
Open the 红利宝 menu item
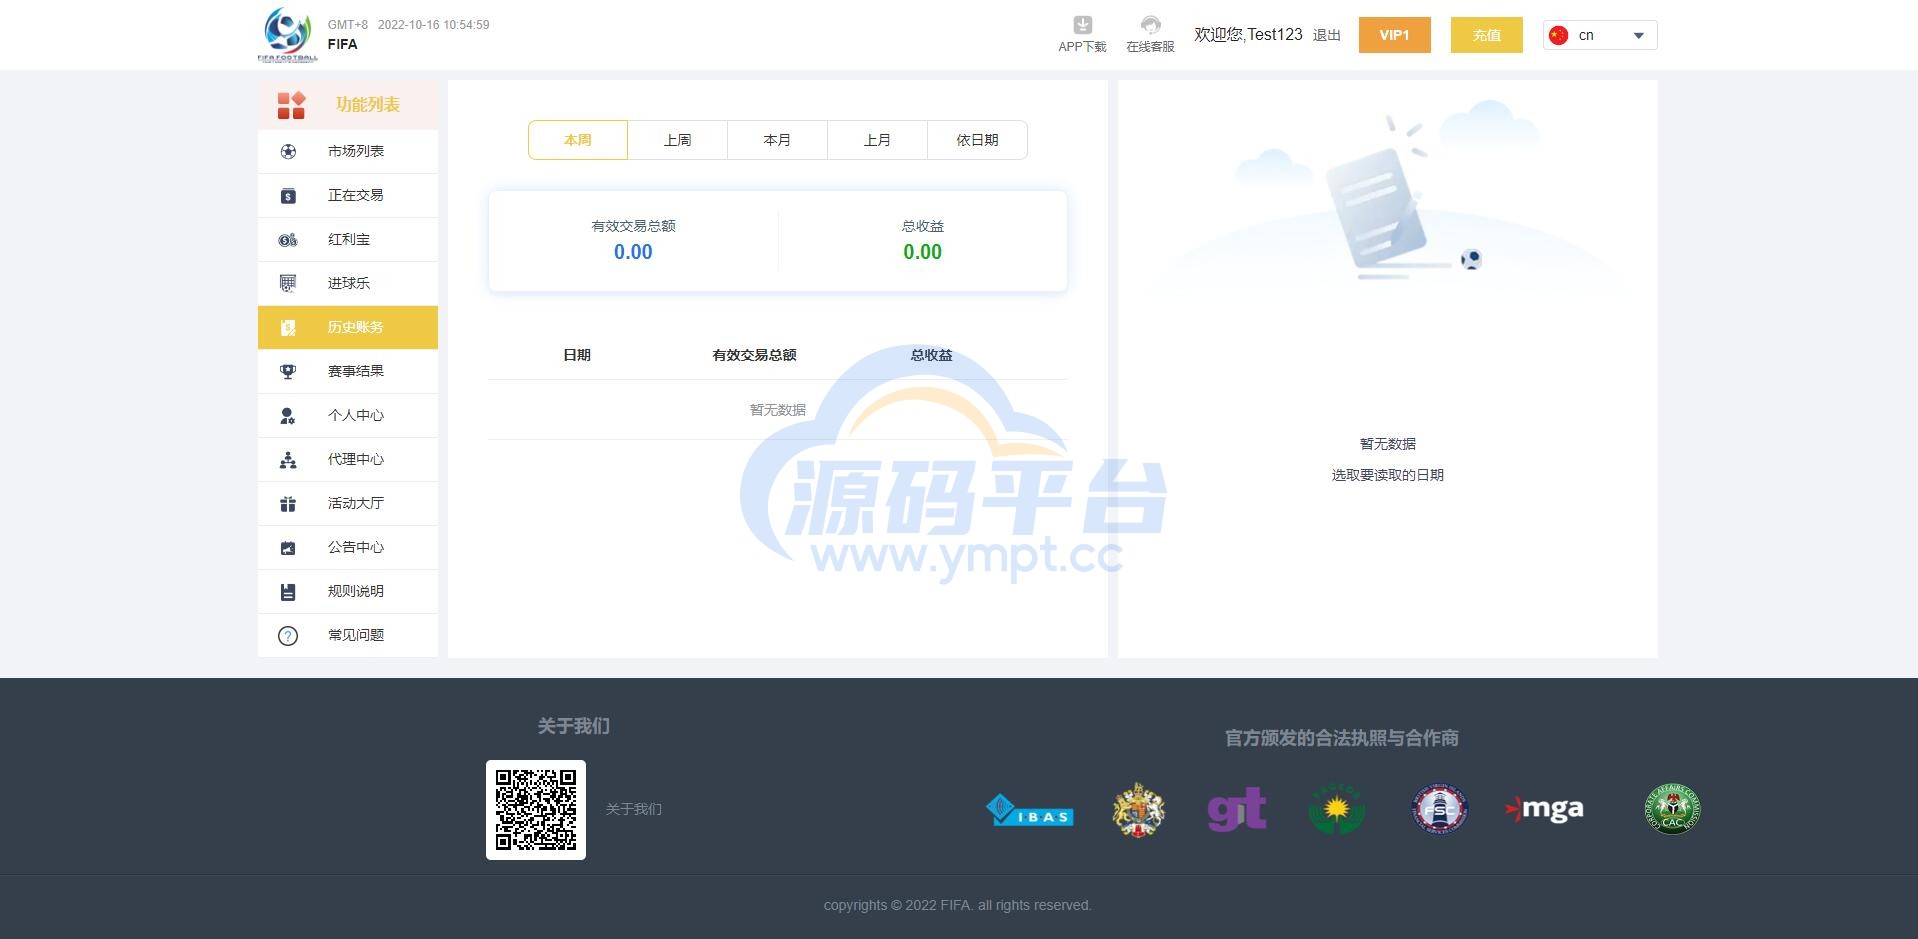[348, 240]
